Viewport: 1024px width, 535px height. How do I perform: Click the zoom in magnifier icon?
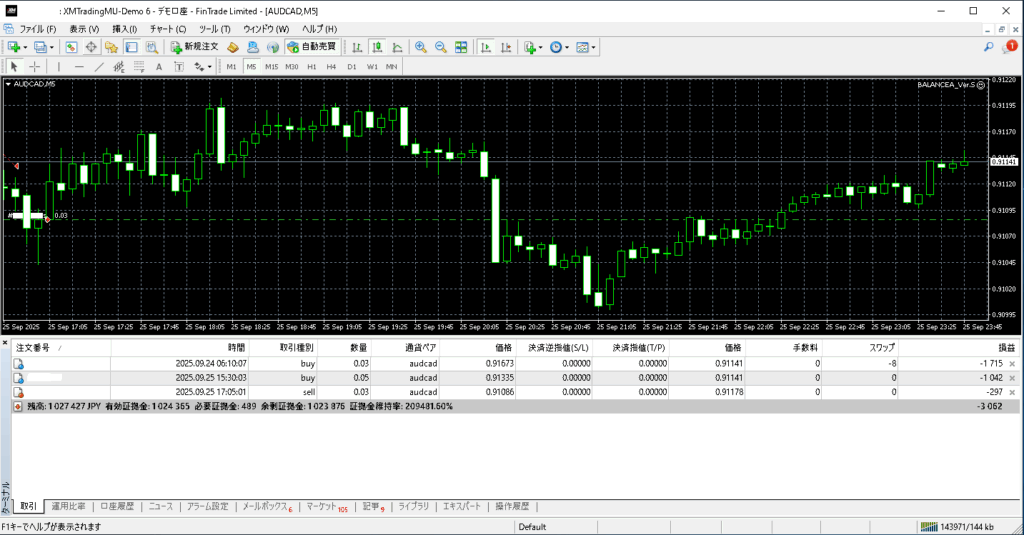point(421,47)
